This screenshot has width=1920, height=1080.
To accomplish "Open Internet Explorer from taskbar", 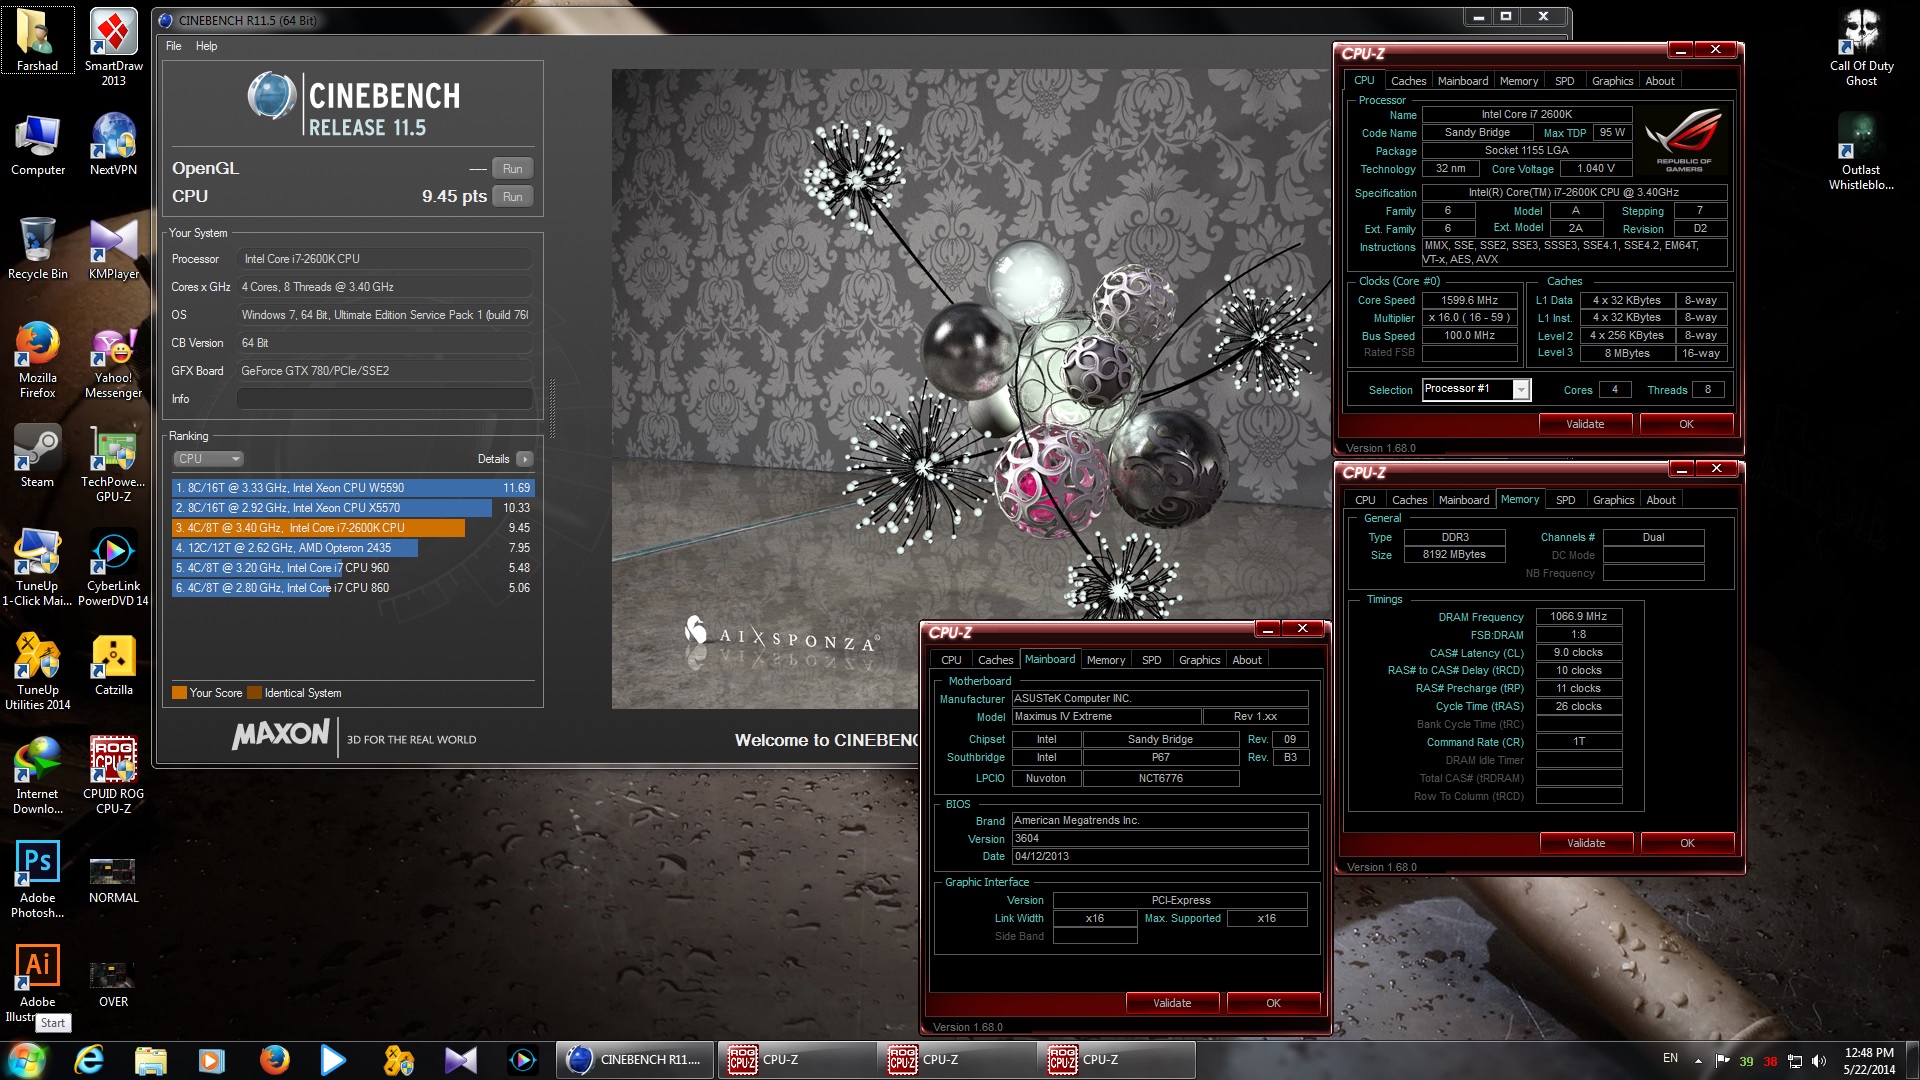I will click(x=89, y=1060).
